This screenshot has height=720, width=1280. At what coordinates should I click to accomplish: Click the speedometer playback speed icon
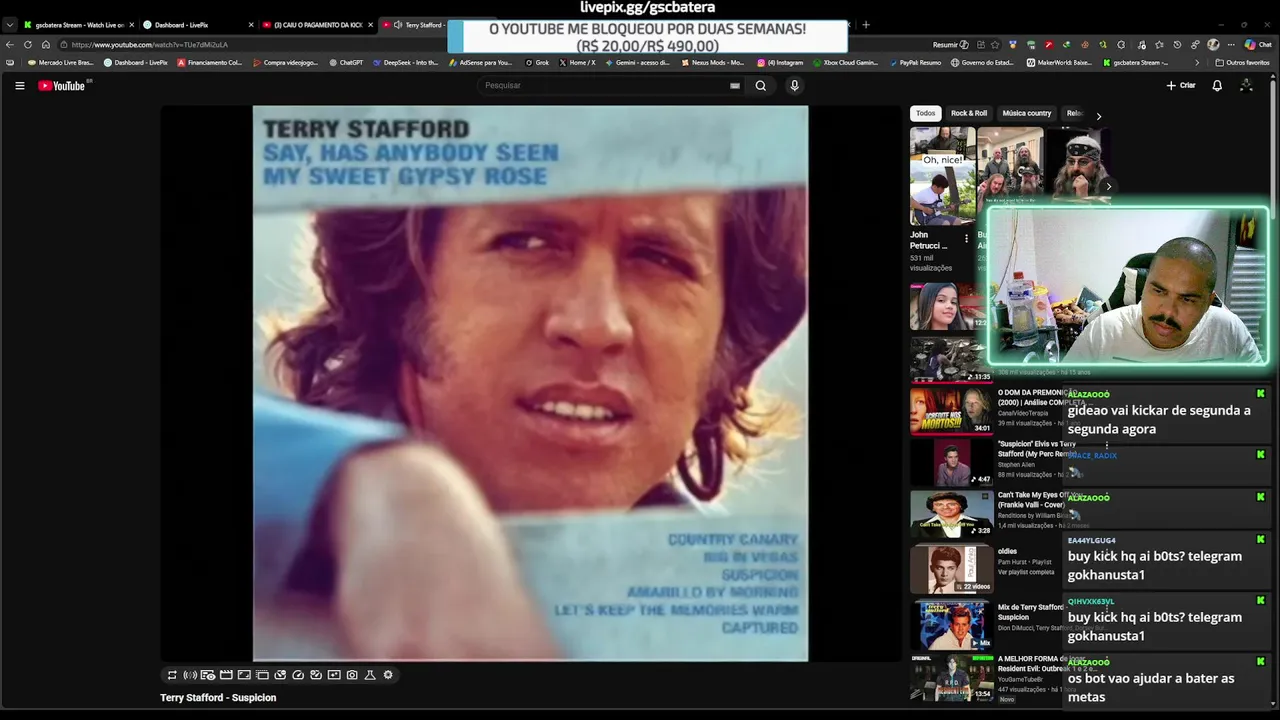click(x=298, y=675)
